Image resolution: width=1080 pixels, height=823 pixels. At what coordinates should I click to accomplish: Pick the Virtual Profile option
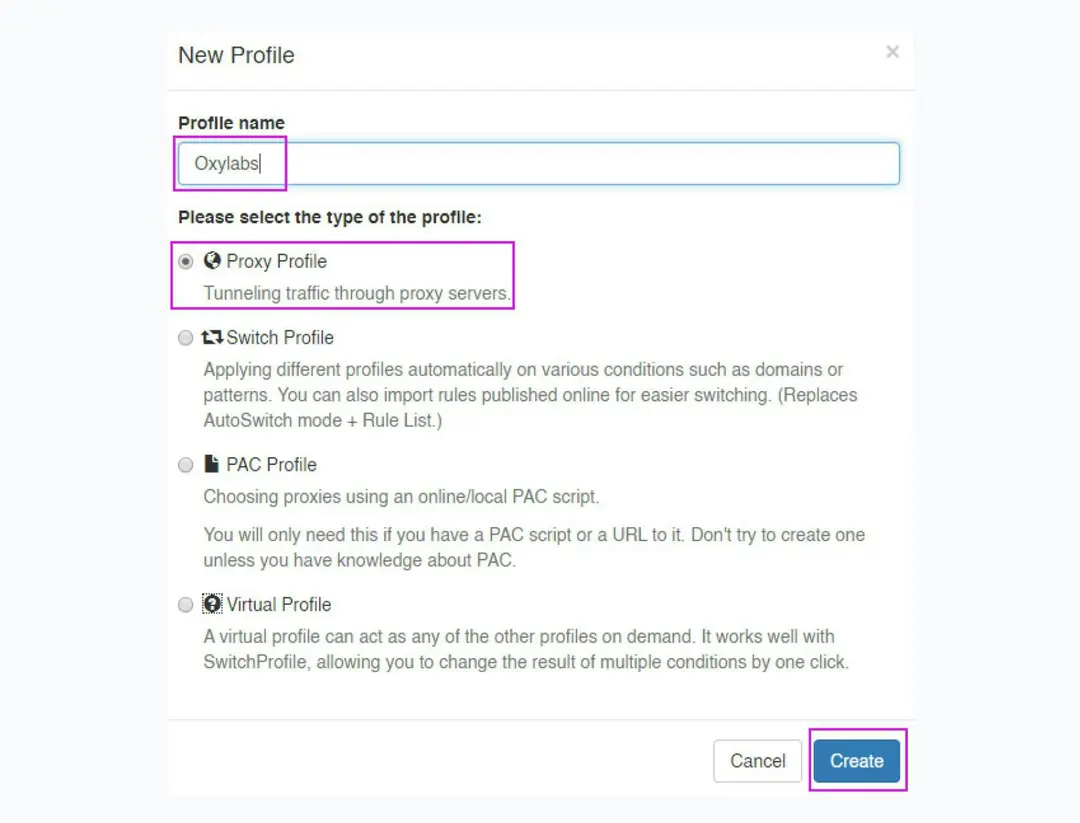185,604
